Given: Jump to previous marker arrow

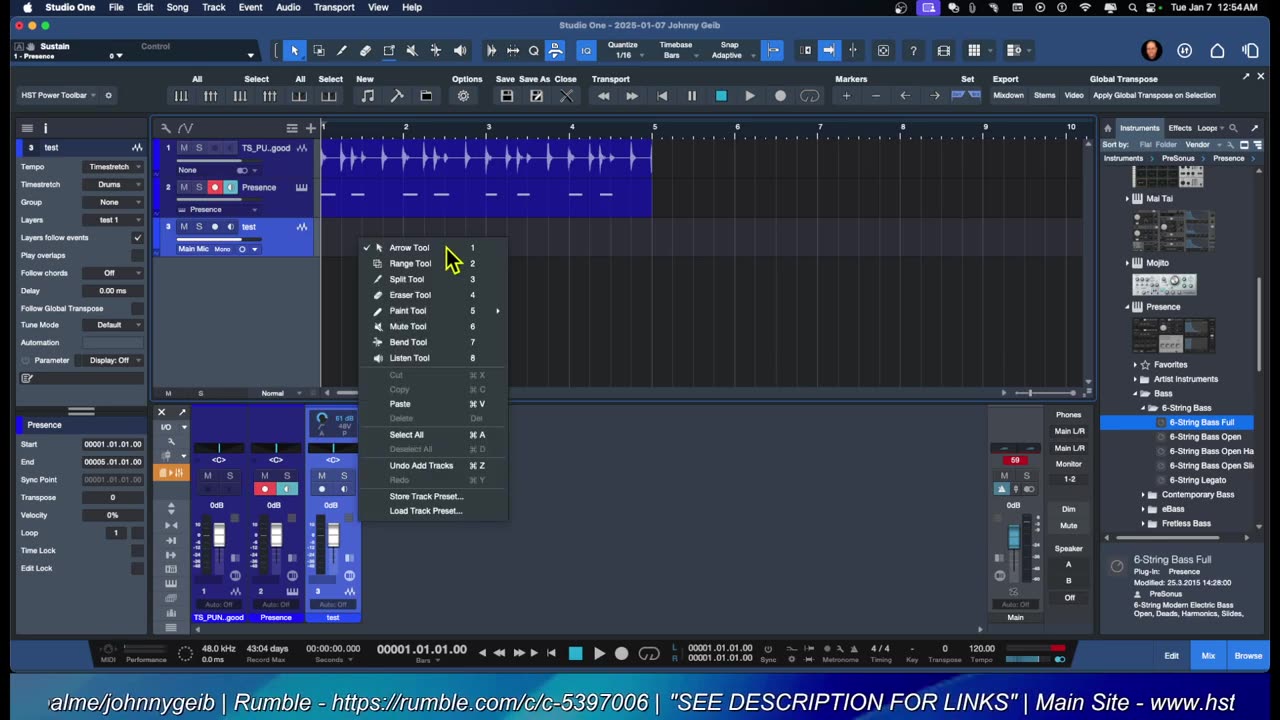Looking at the screenshot, I should (x=905, y=96).
